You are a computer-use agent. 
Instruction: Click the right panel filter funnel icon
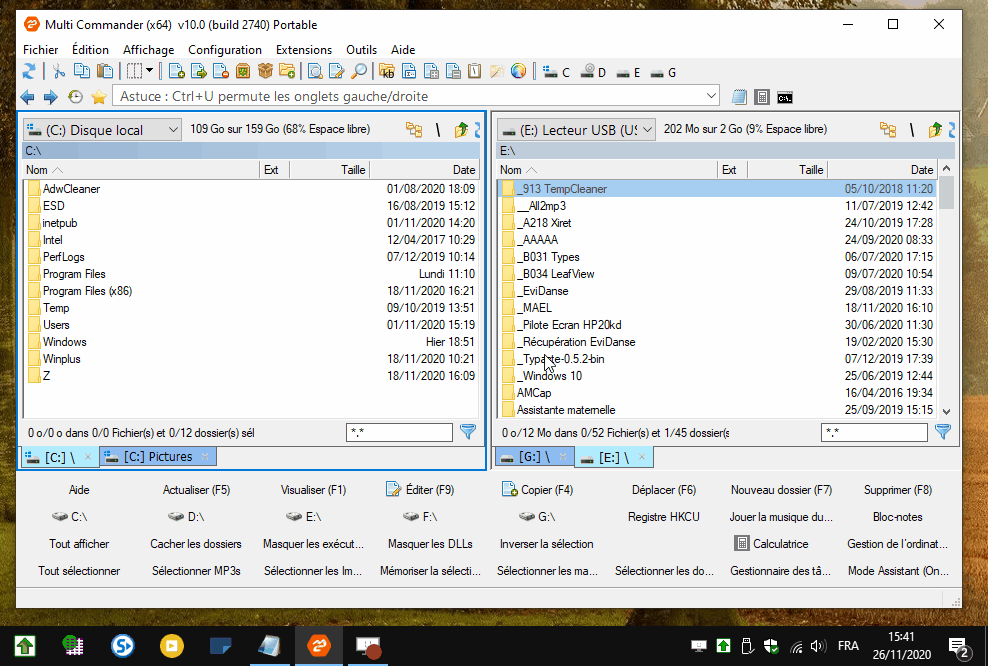943,432
